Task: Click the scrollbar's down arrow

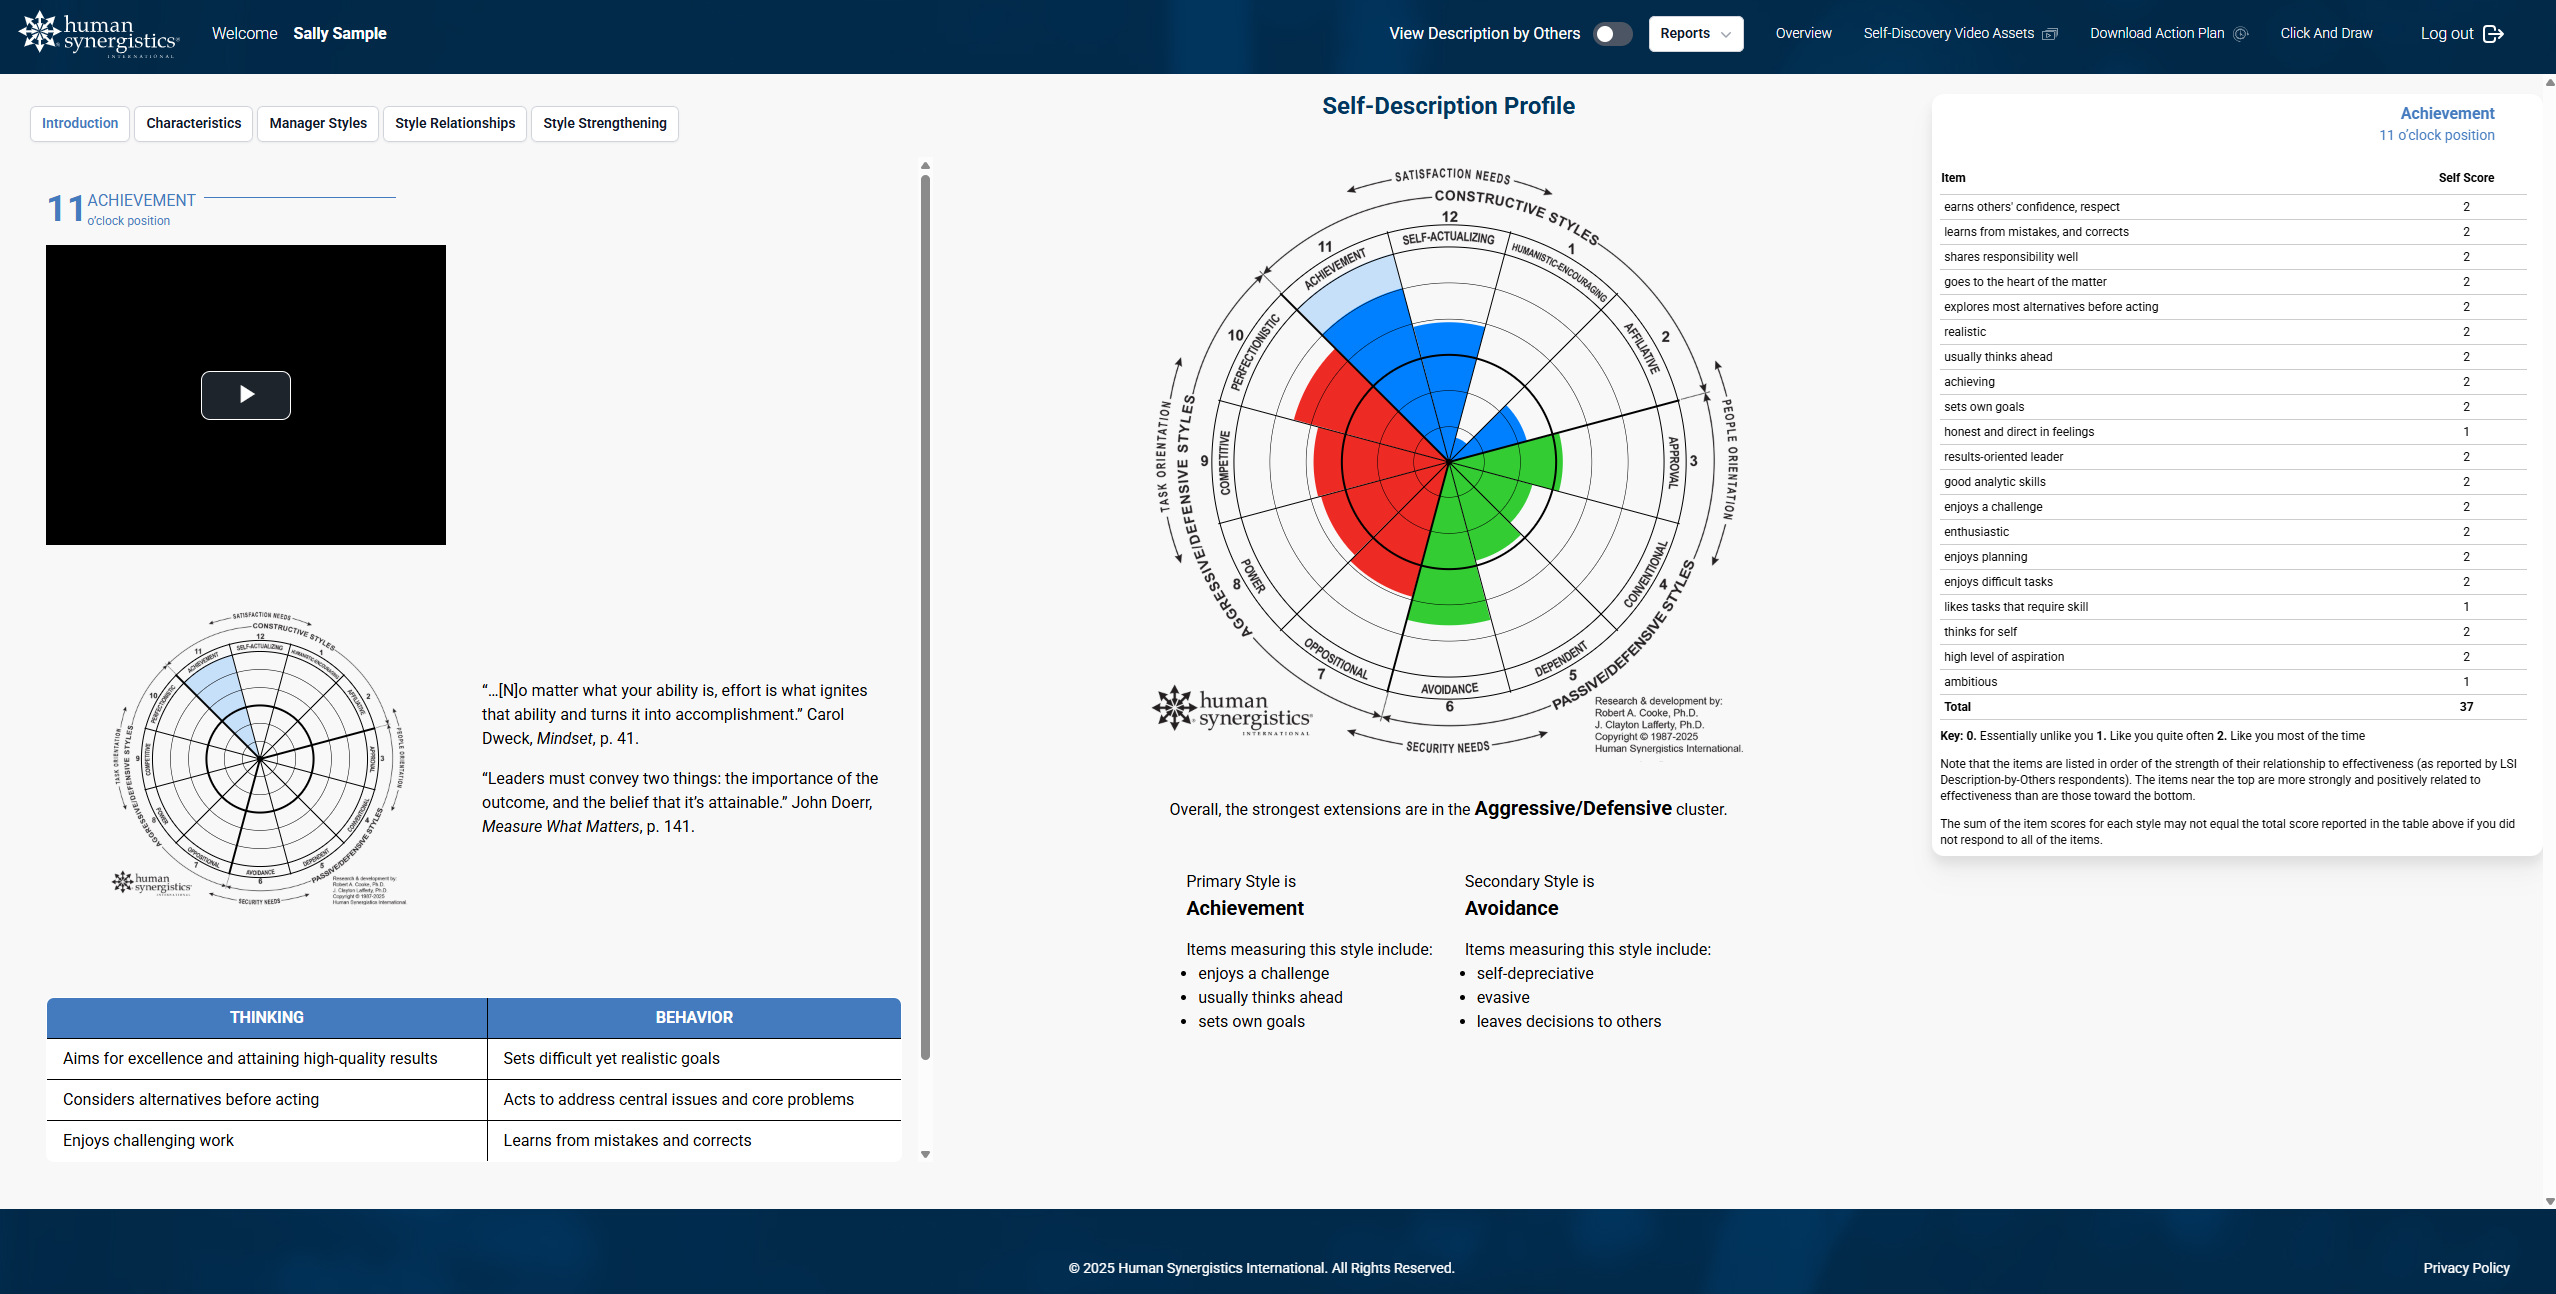Action: tap(925, 1152)
